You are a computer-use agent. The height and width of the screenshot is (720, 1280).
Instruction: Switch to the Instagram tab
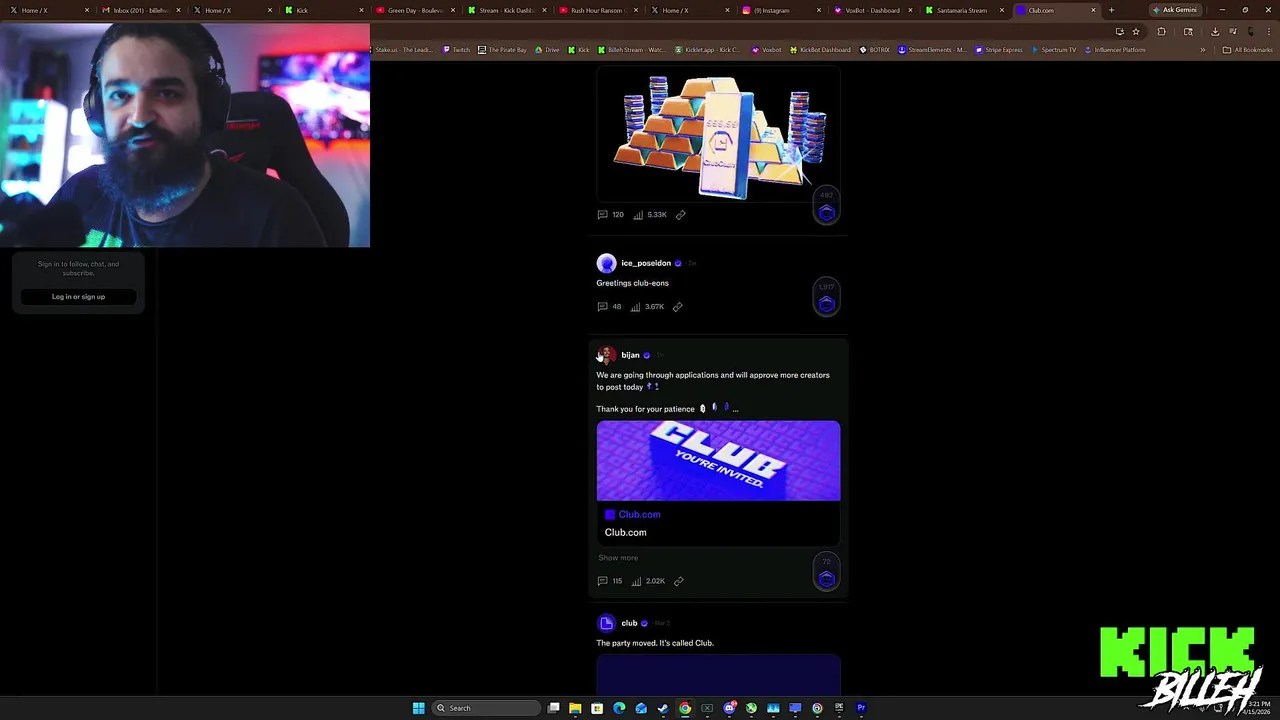click(x=783, y=10)
